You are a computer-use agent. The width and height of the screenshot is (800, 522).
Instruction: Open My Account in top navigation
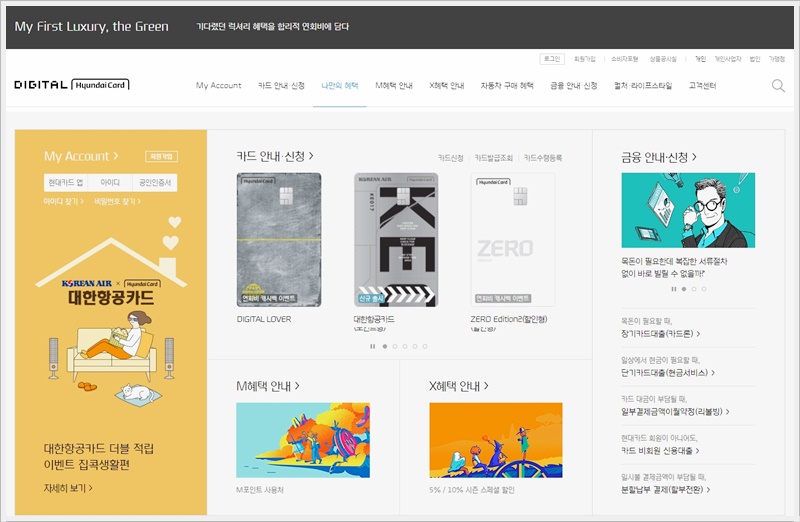click(218, 85)
